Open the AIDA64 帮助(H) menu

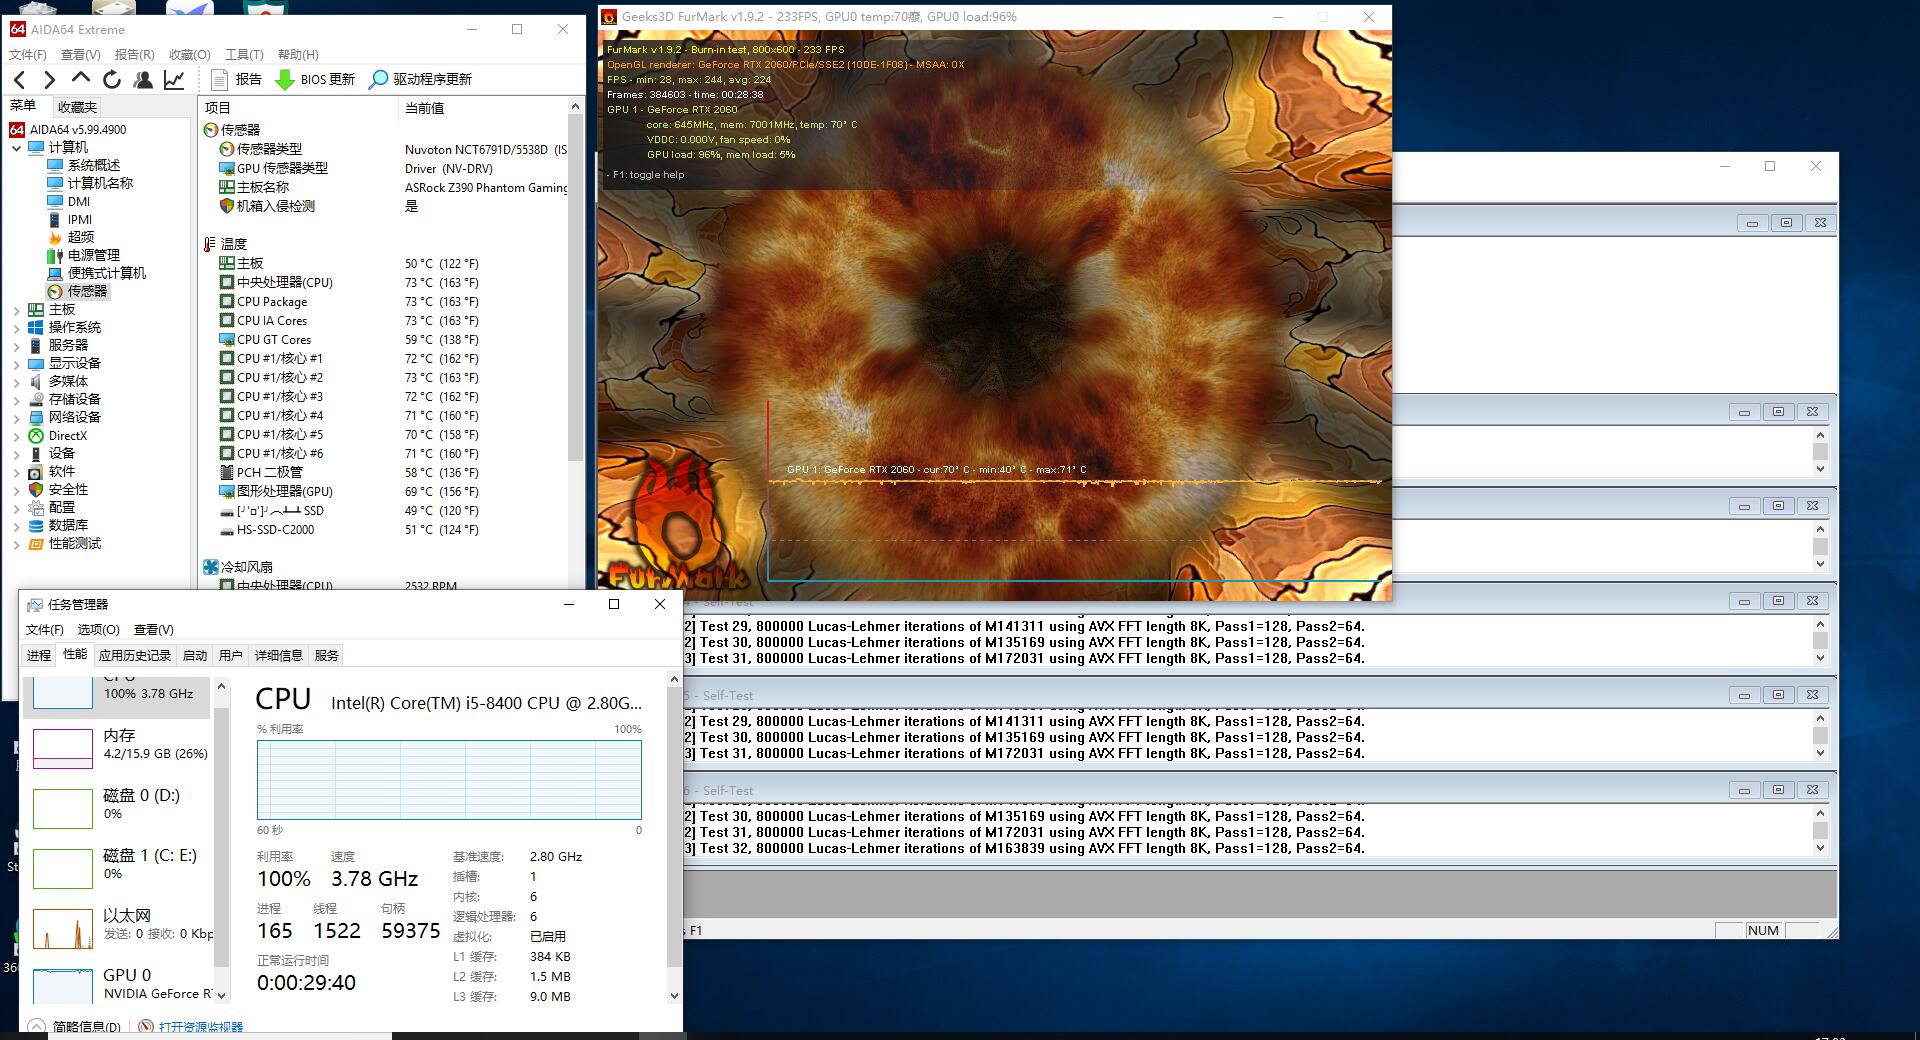tap(298, 54)
